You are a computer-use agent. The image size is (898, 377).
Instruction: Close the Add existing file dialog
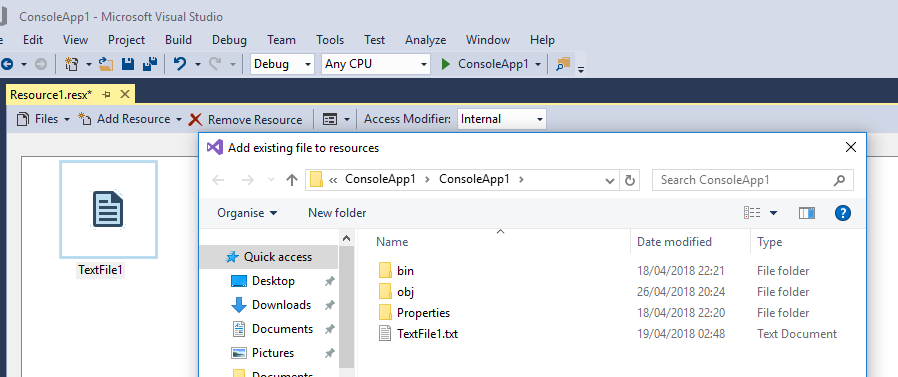click(x=851, y=147)
